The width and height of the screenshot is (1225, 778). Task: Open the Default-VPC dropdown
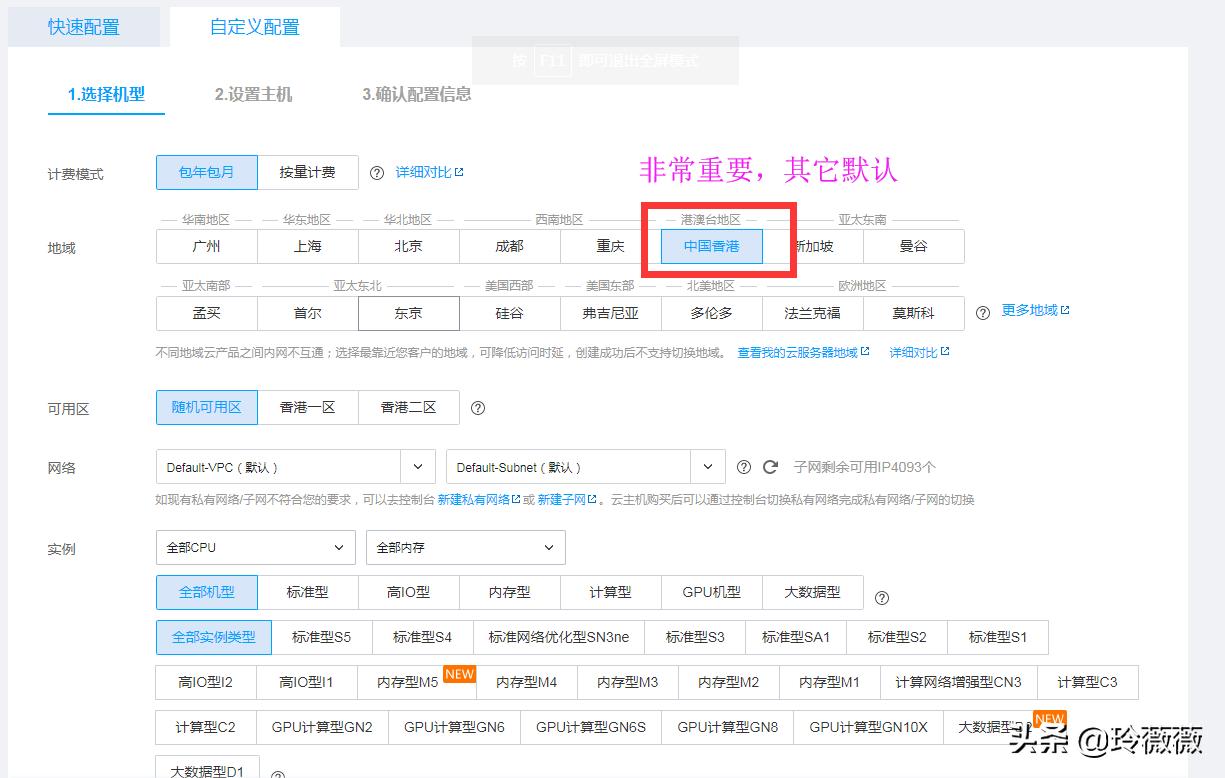pyautogui.click(x=290, y=466)
